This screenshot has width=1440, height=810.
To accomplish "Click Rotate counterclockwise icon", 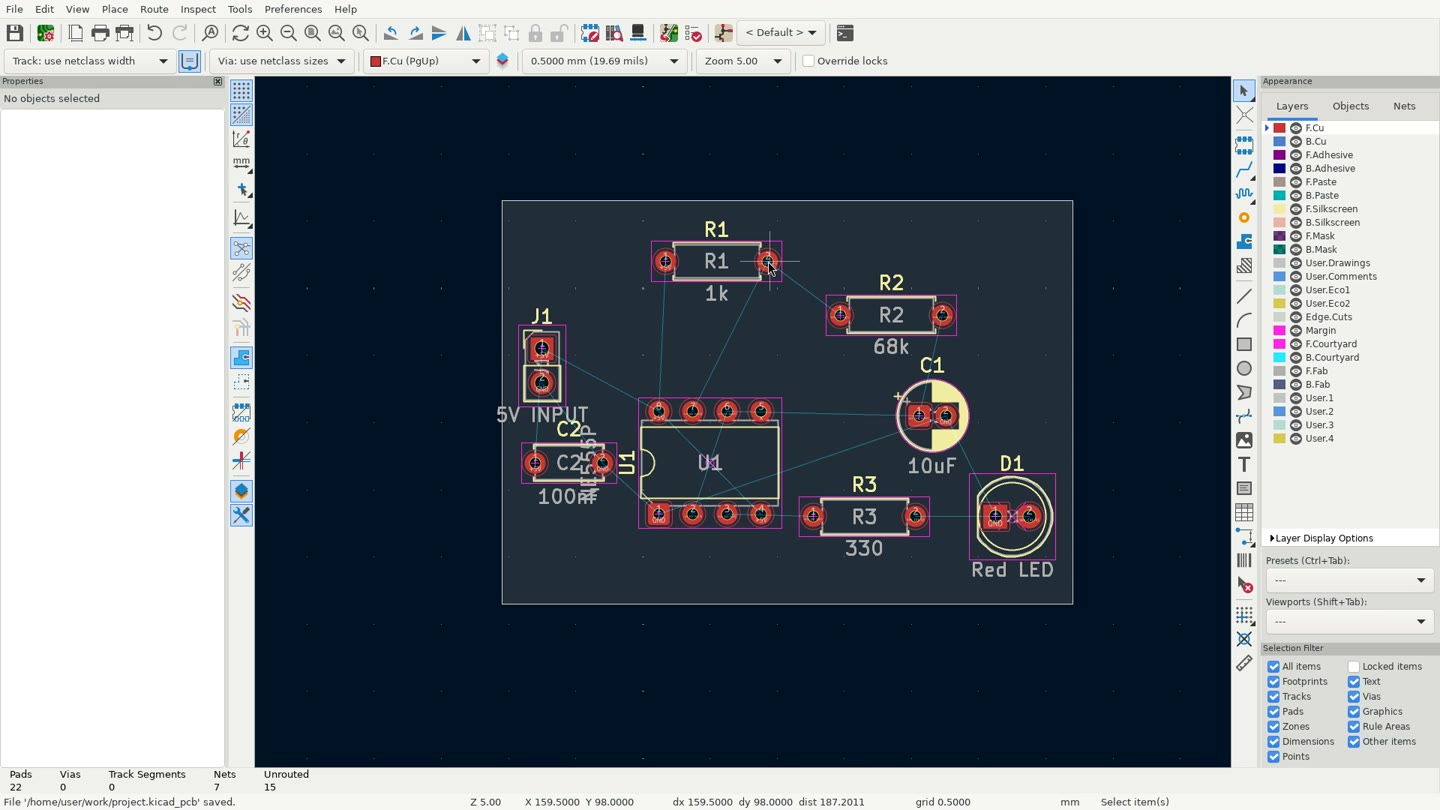I will 391,33.
